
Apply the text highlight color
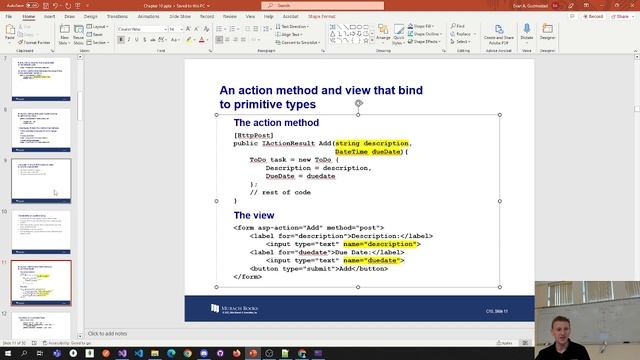[189, 40]
